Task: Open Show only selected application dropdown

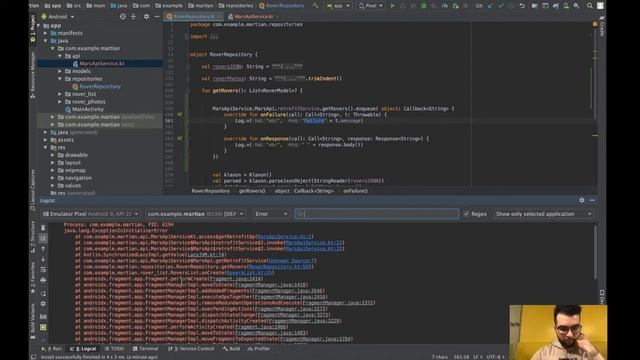Action: coord(543,214)
